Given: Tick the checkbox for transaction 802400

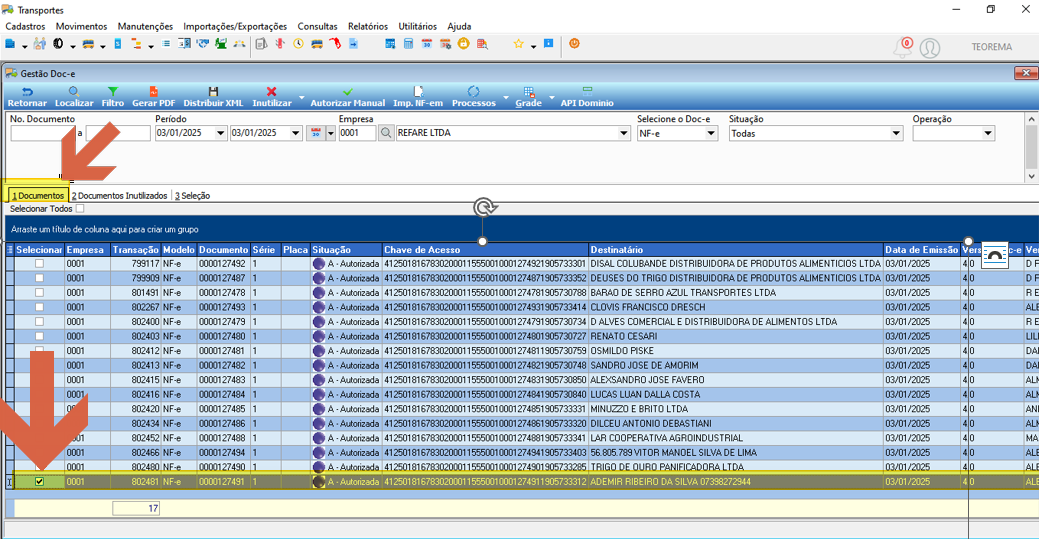Looking at the screenshot, I should pos(40,322).
